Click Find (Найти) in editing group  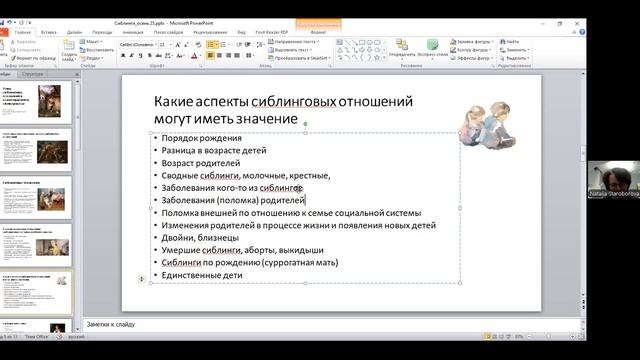(x=510, y=42)
